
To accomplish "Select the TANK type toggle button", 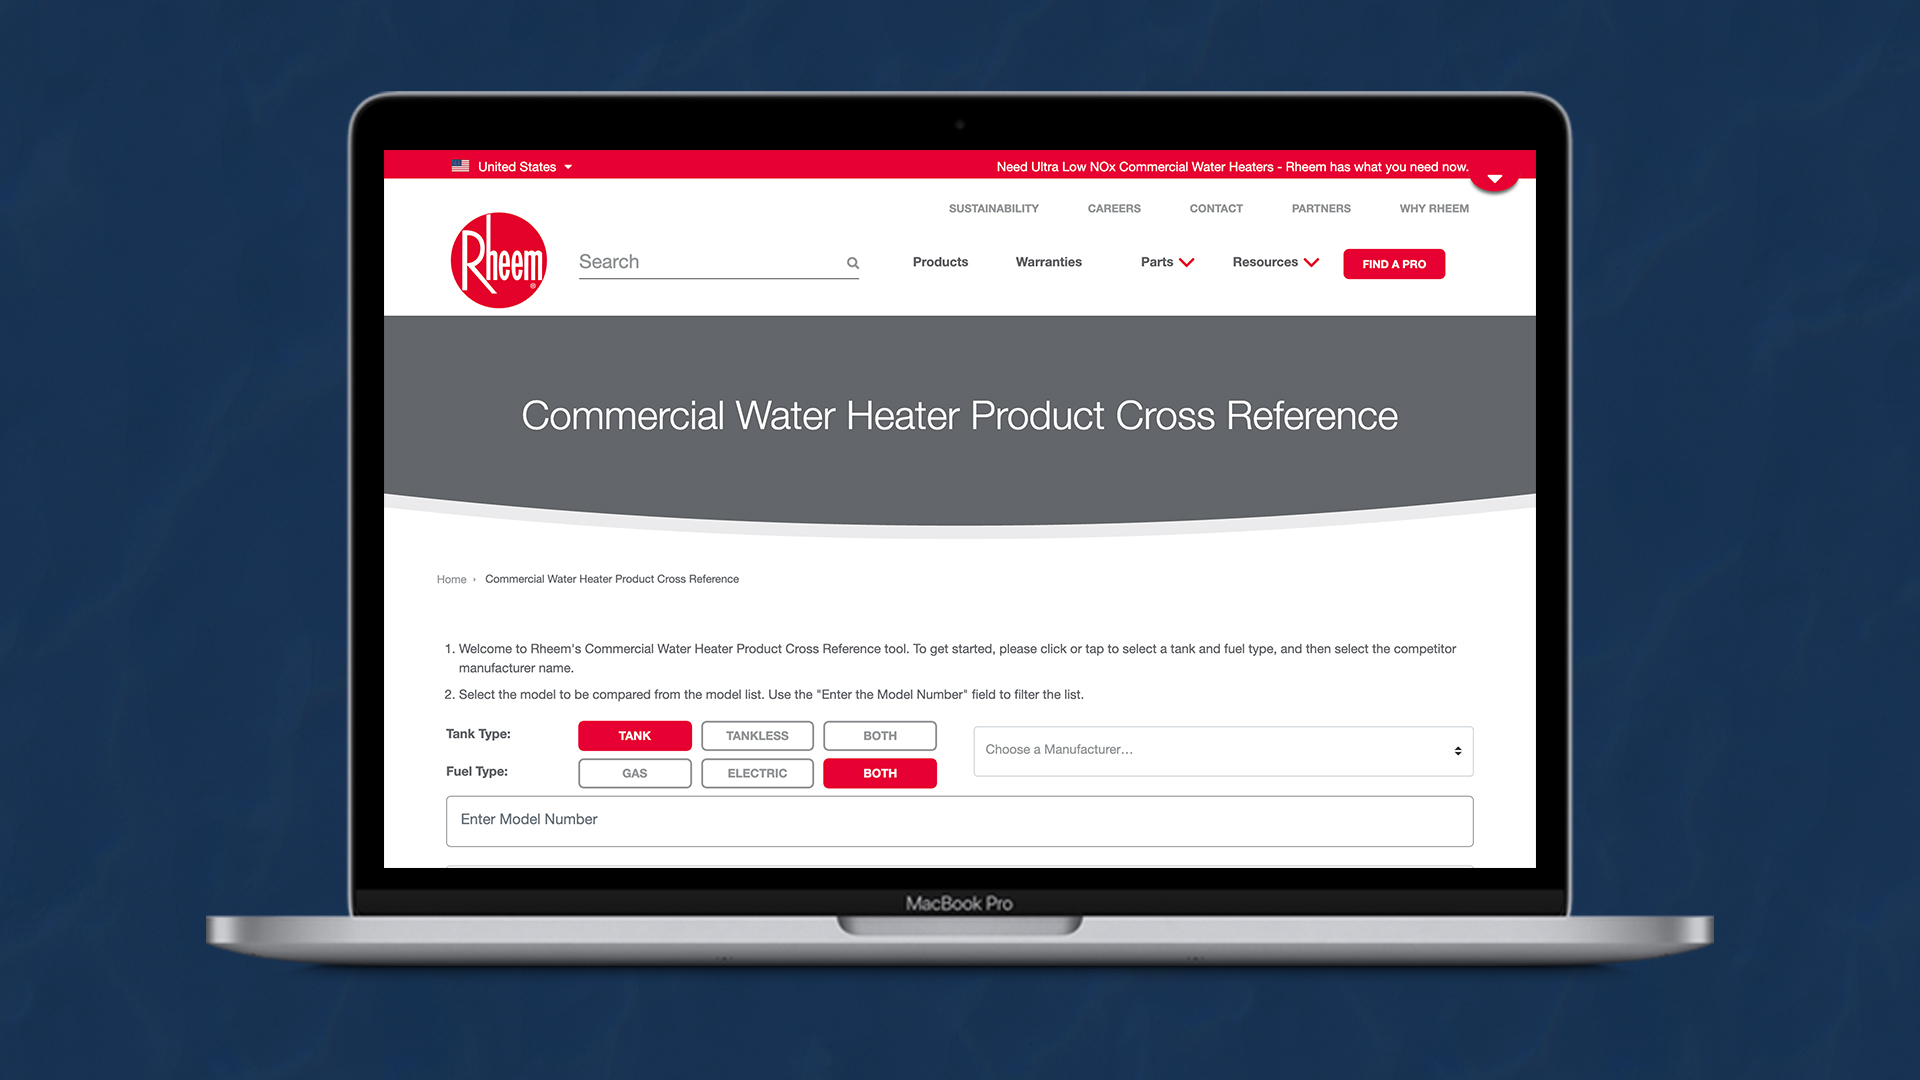I will (634, 735).
